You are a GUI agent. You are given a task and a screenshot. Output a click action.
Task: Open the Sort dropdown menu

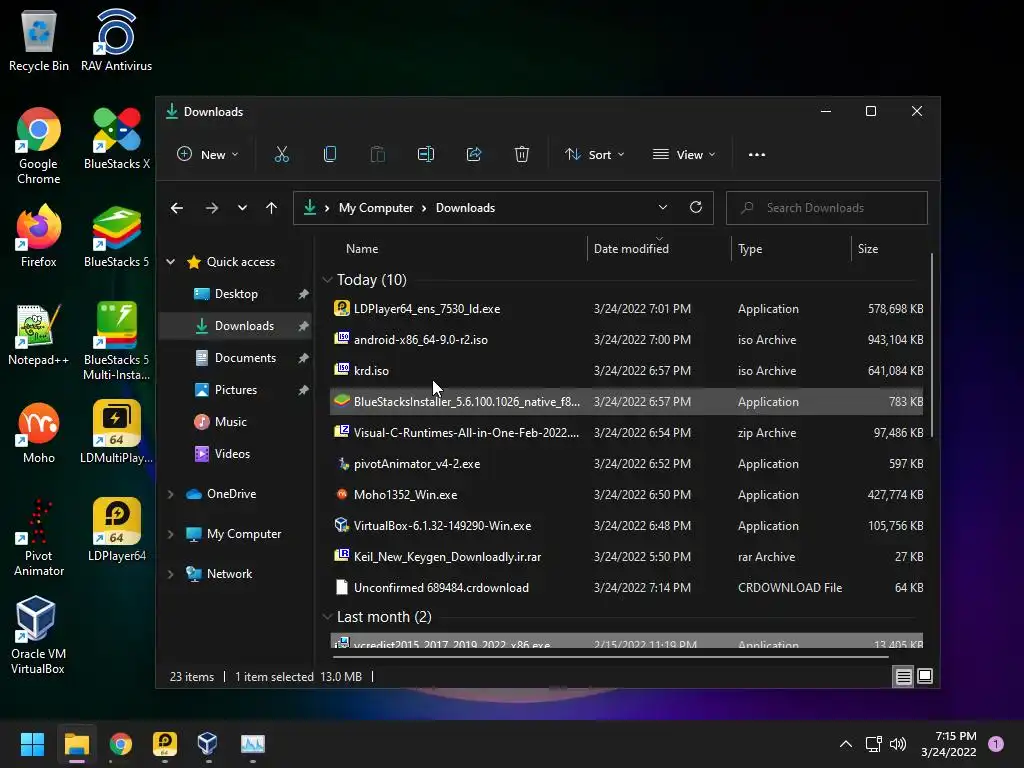coord(595,155)
